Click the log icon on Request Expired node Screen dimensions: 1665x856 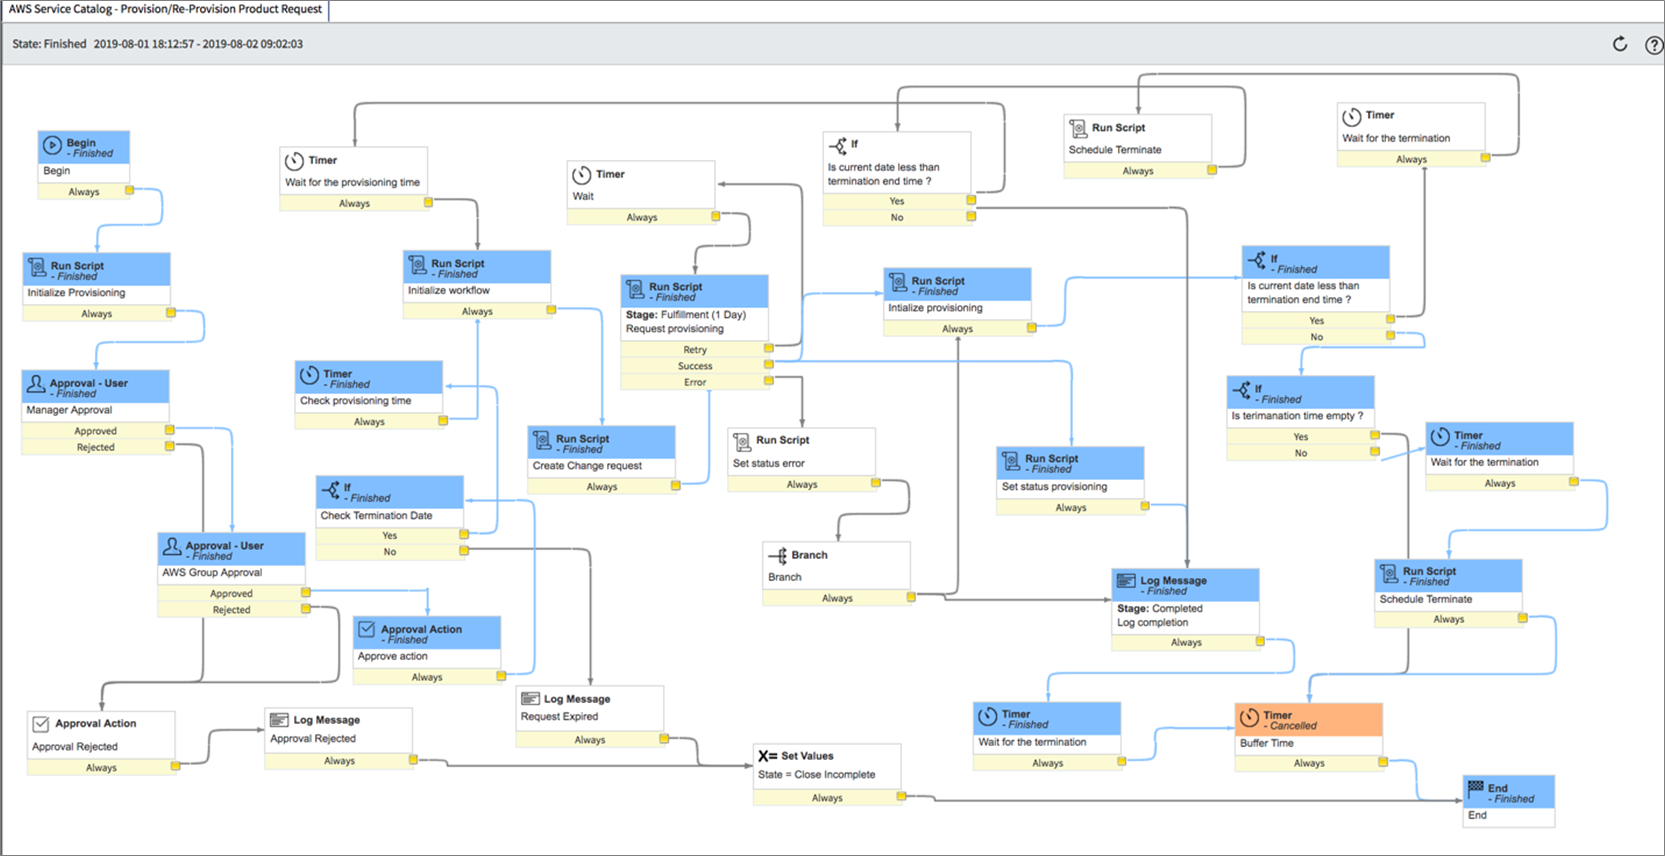[530, 699]
